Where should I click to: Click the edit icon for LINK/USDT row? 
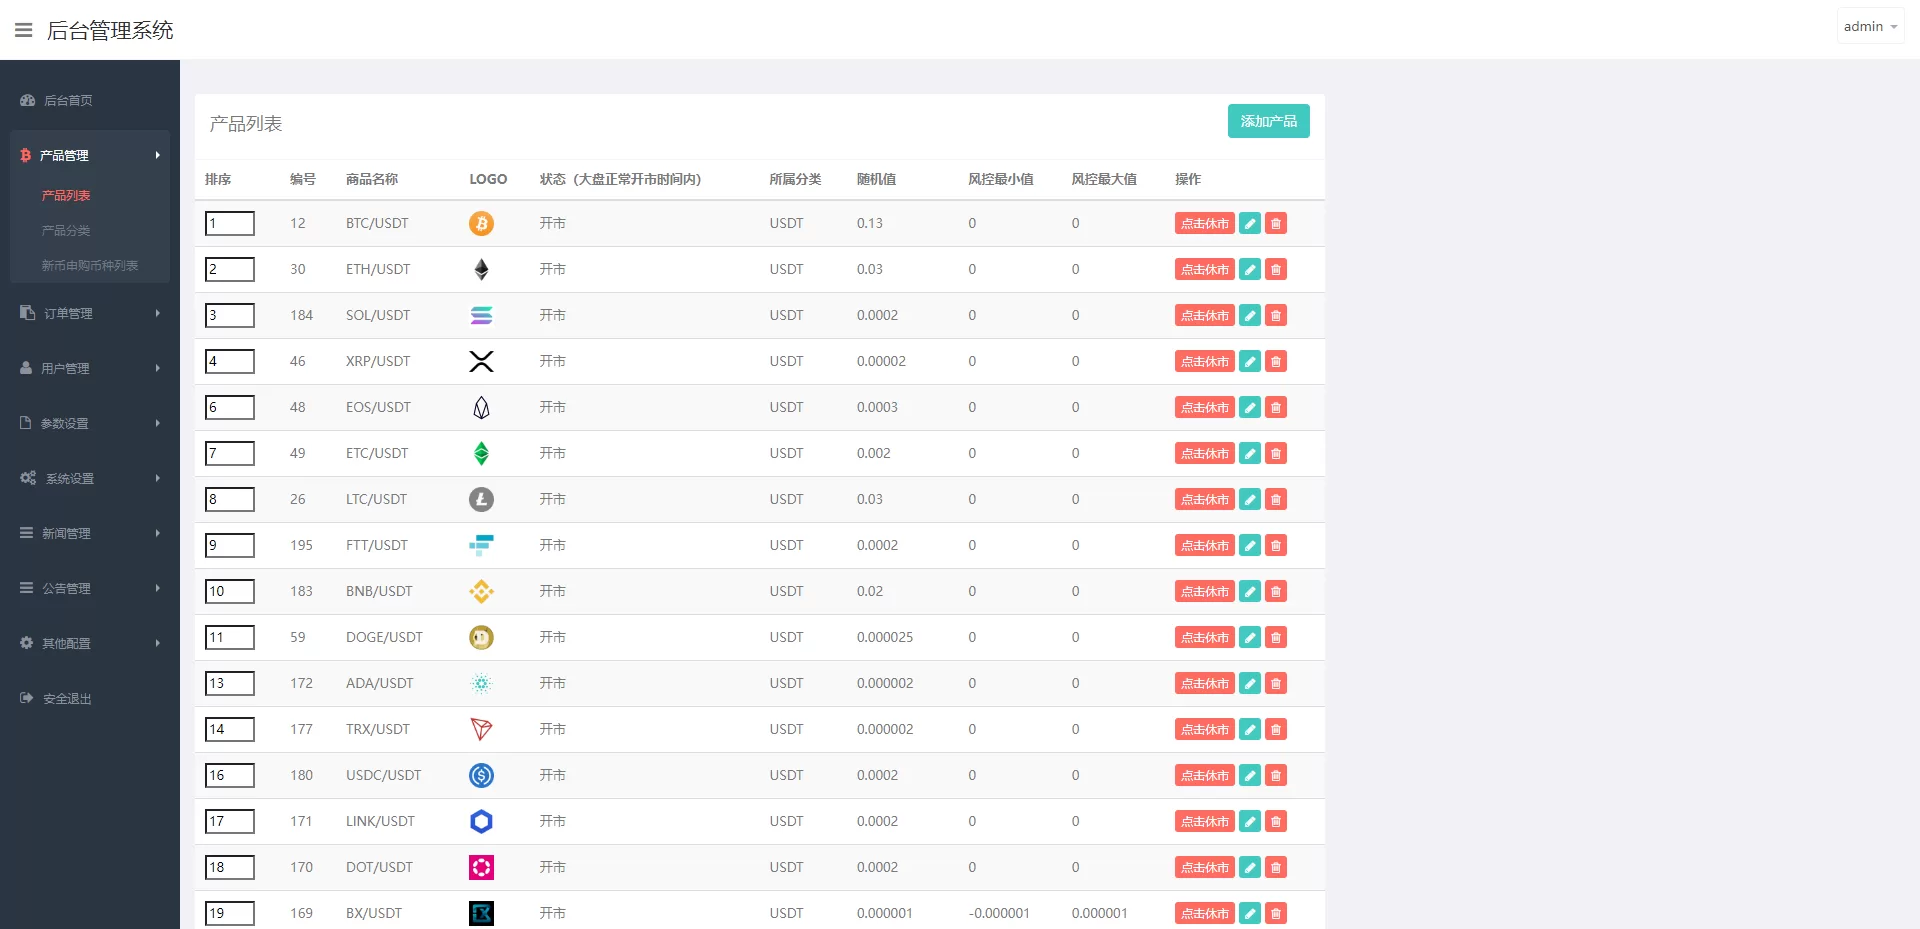tap(1249, 822)
